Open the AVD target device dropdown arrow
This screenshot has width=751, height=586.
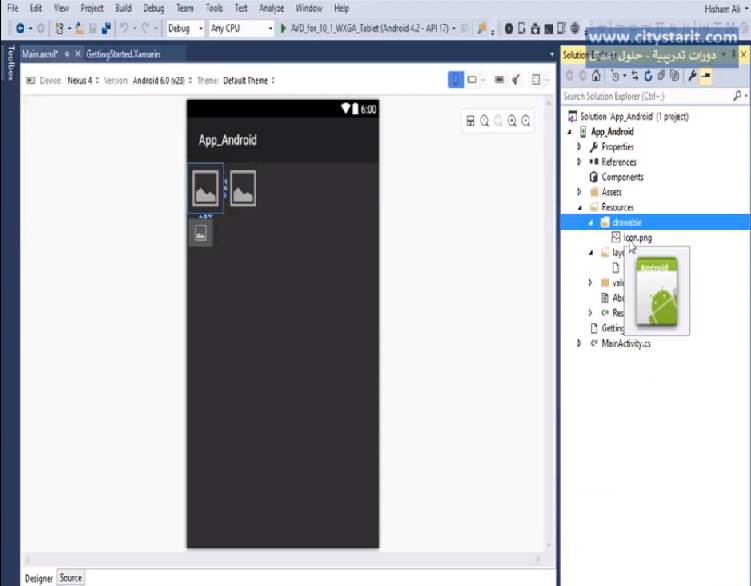[454, 29]
